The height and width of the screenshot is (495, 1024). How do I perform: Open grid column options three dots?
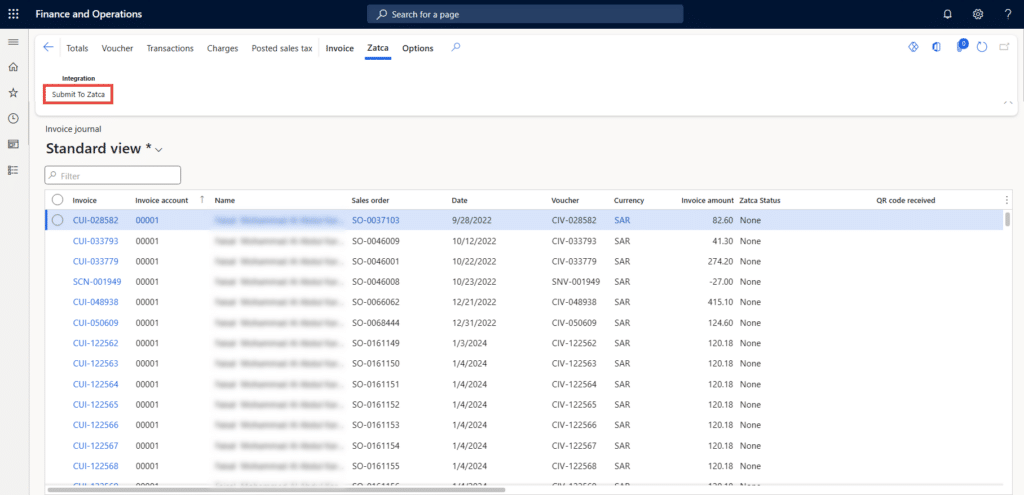[1006, 200]
